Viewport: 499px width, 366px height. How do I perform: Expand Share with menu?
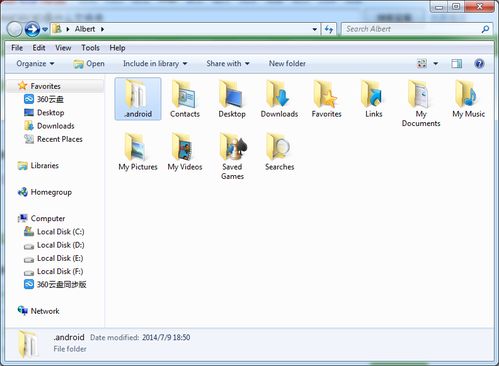pos(228,63)
